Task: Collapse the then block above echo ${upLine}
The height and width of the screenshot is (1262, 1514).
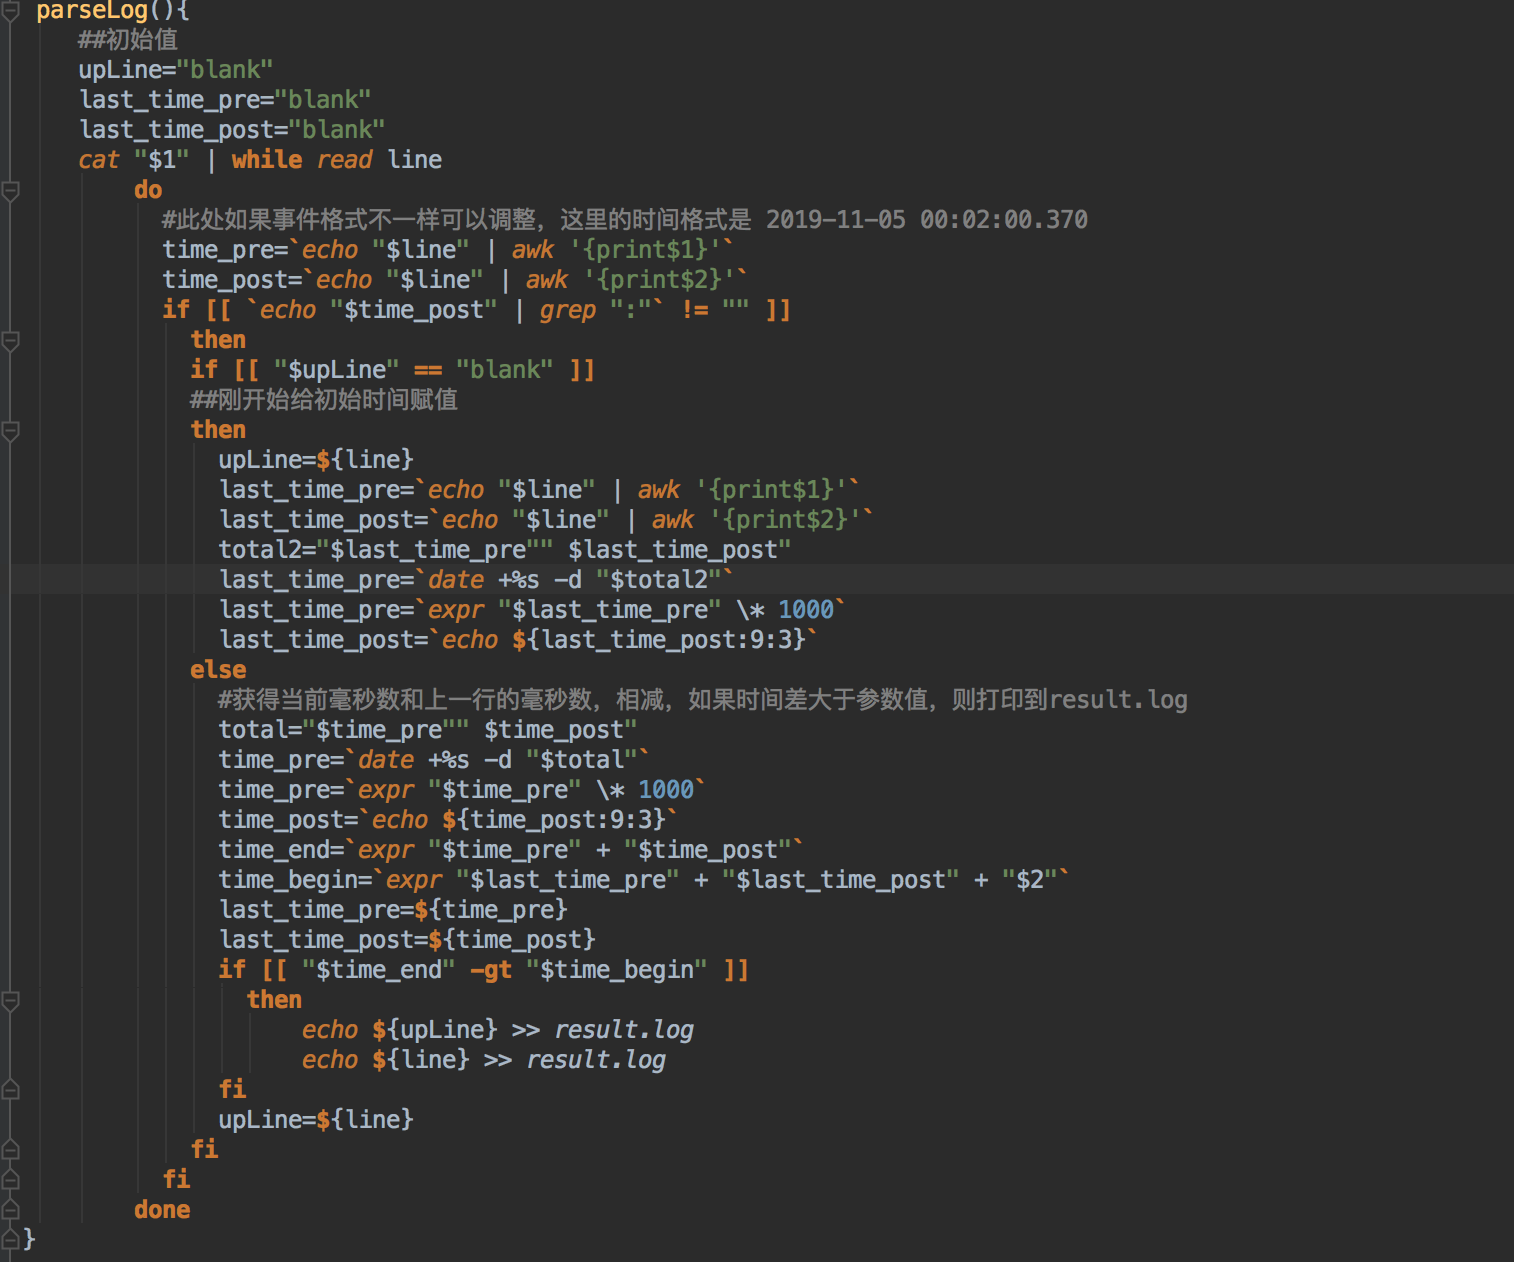Action: [x=10, y=1000]
